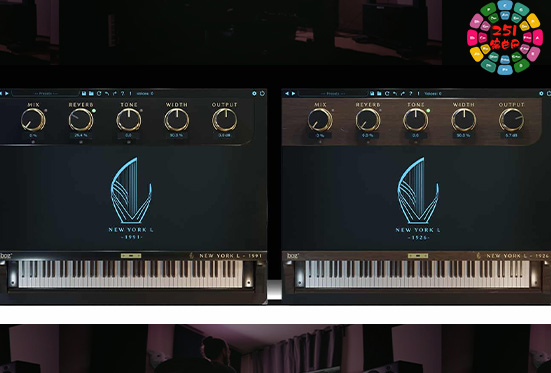Toggle Mix indicator LED in 1991 plugin
This screenshot has width=551, height=373.
(x=46, y=111)
